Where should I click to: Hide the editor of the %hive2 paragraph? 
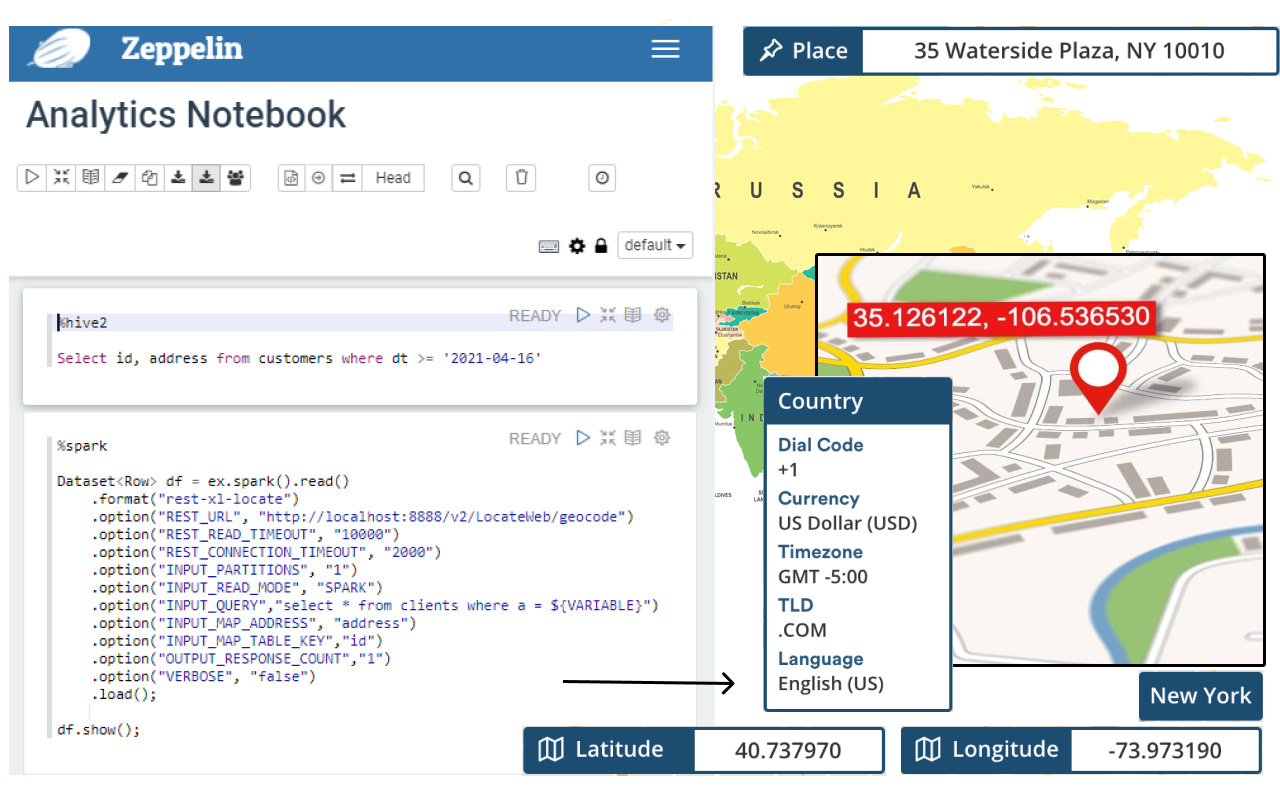[608, 315]
